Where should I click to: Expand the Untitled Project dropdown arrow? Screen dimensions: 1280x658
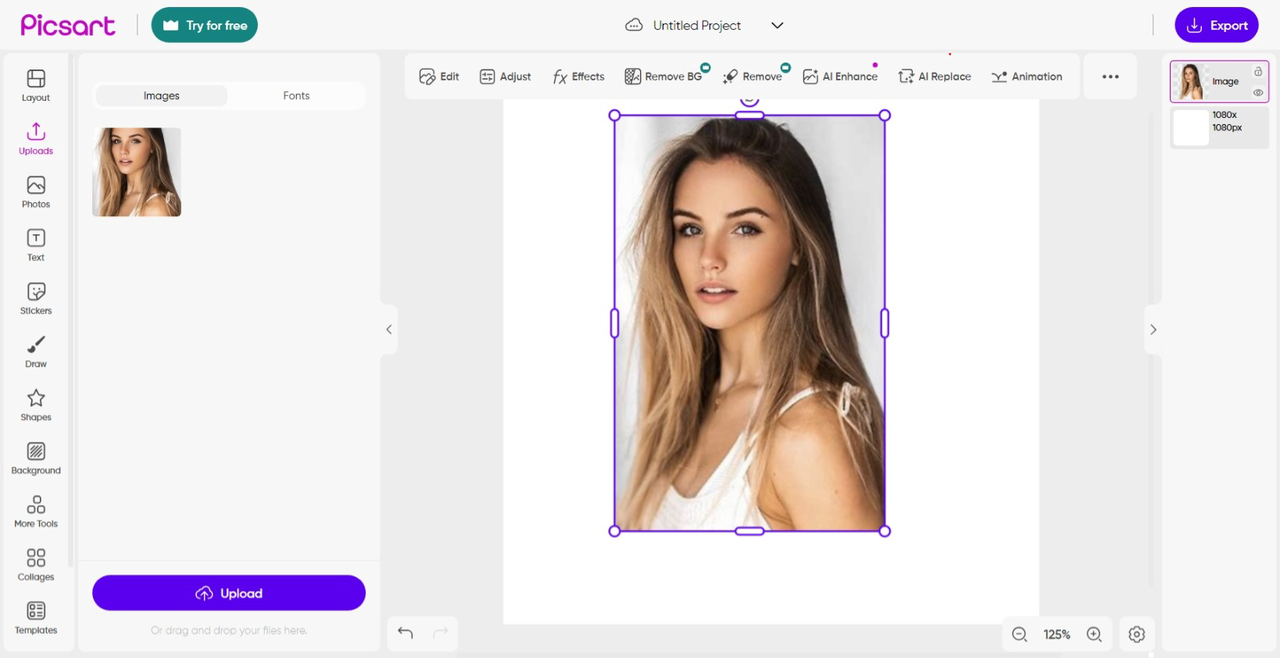click(x=777, y=25)
